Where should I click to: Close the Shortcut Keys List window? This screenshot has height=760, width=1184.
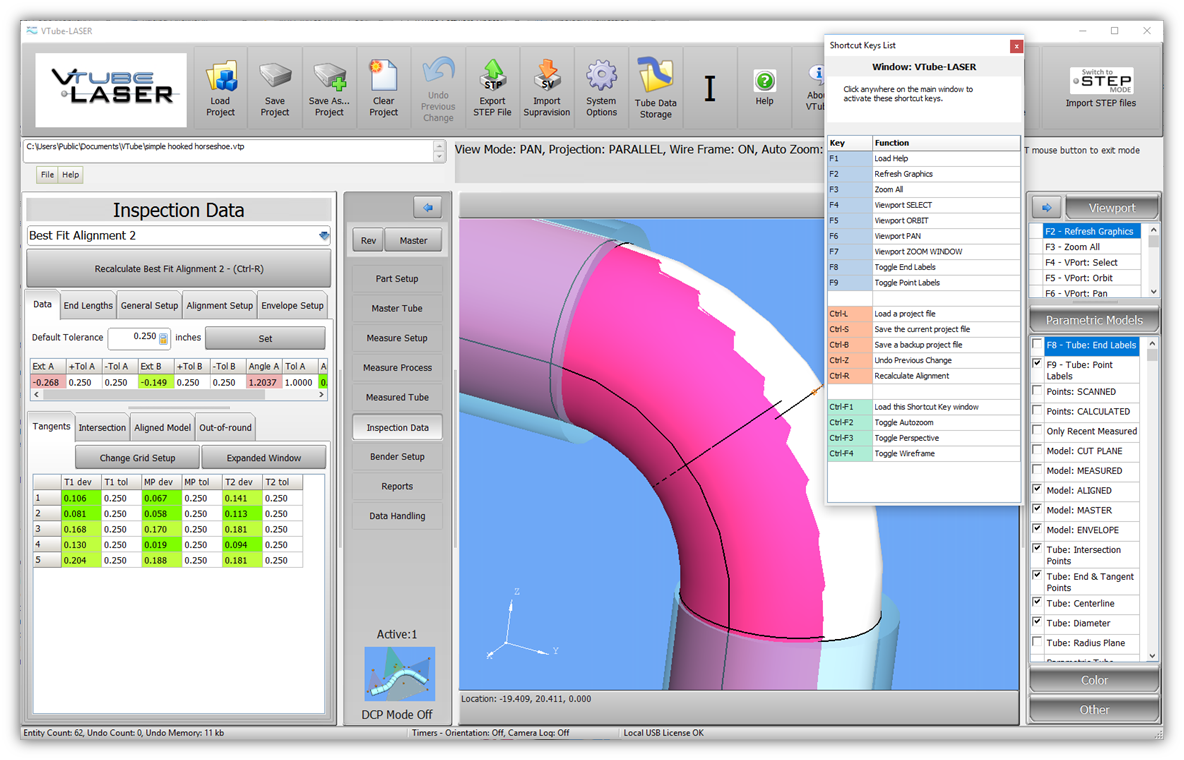[x=1016, y=46]
